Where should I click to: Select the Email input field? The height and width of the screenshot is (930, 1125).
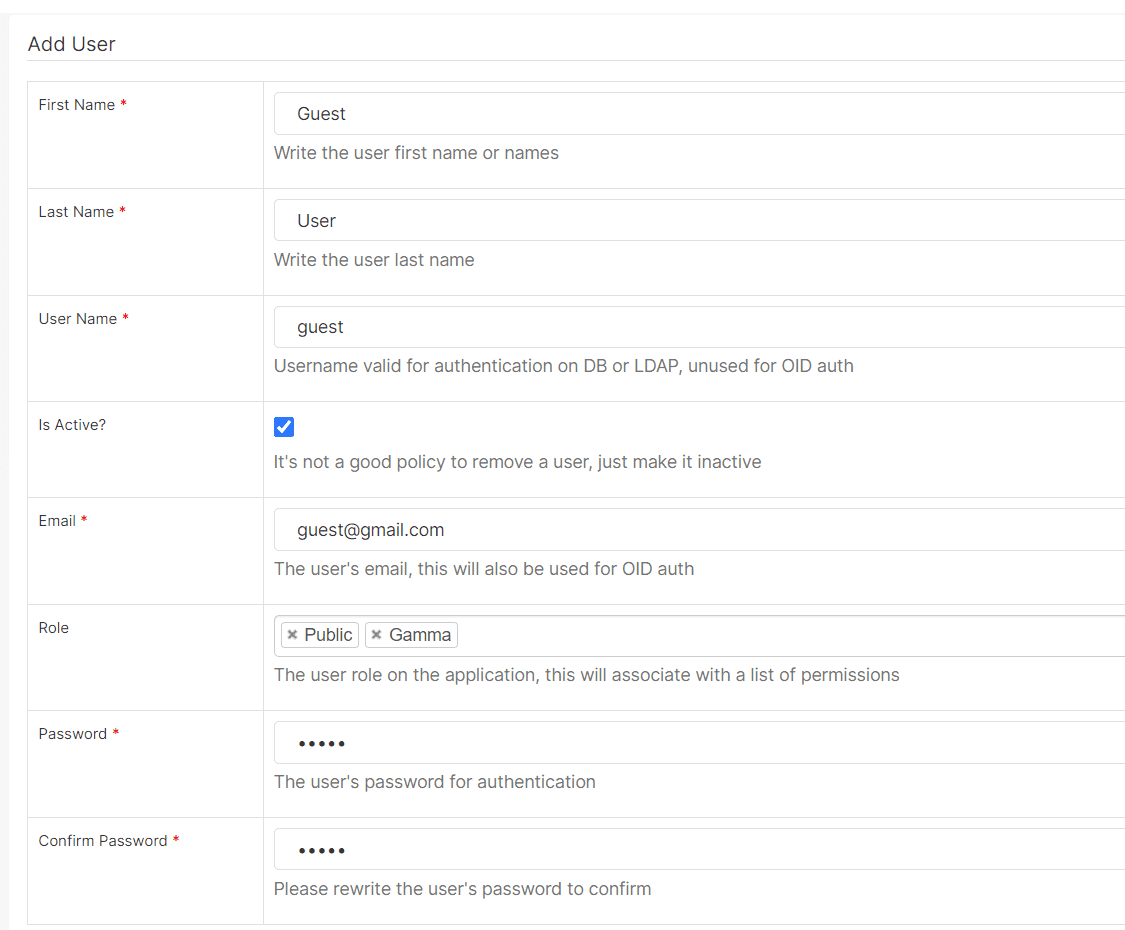click(x=600, y=529)
